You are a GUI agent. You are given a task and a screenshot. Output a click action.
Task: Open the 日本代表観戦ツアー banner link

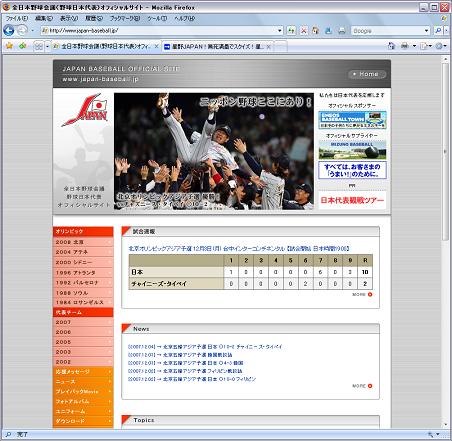352,200
